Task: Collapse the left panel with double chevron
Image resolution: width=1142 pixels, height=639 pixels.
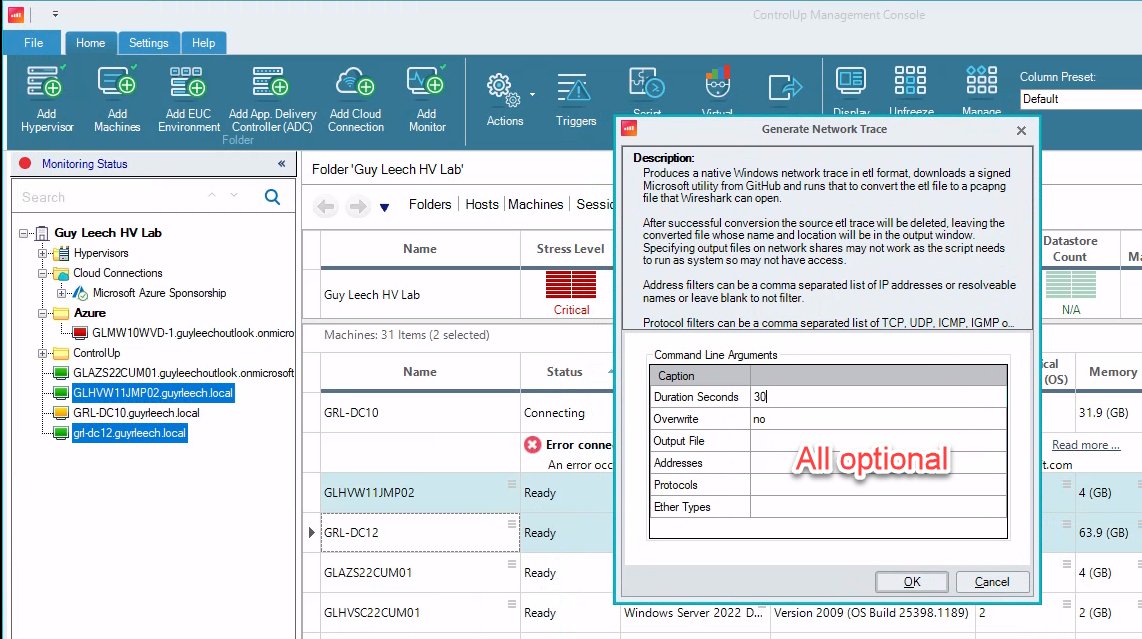Action: coord(281,164)
